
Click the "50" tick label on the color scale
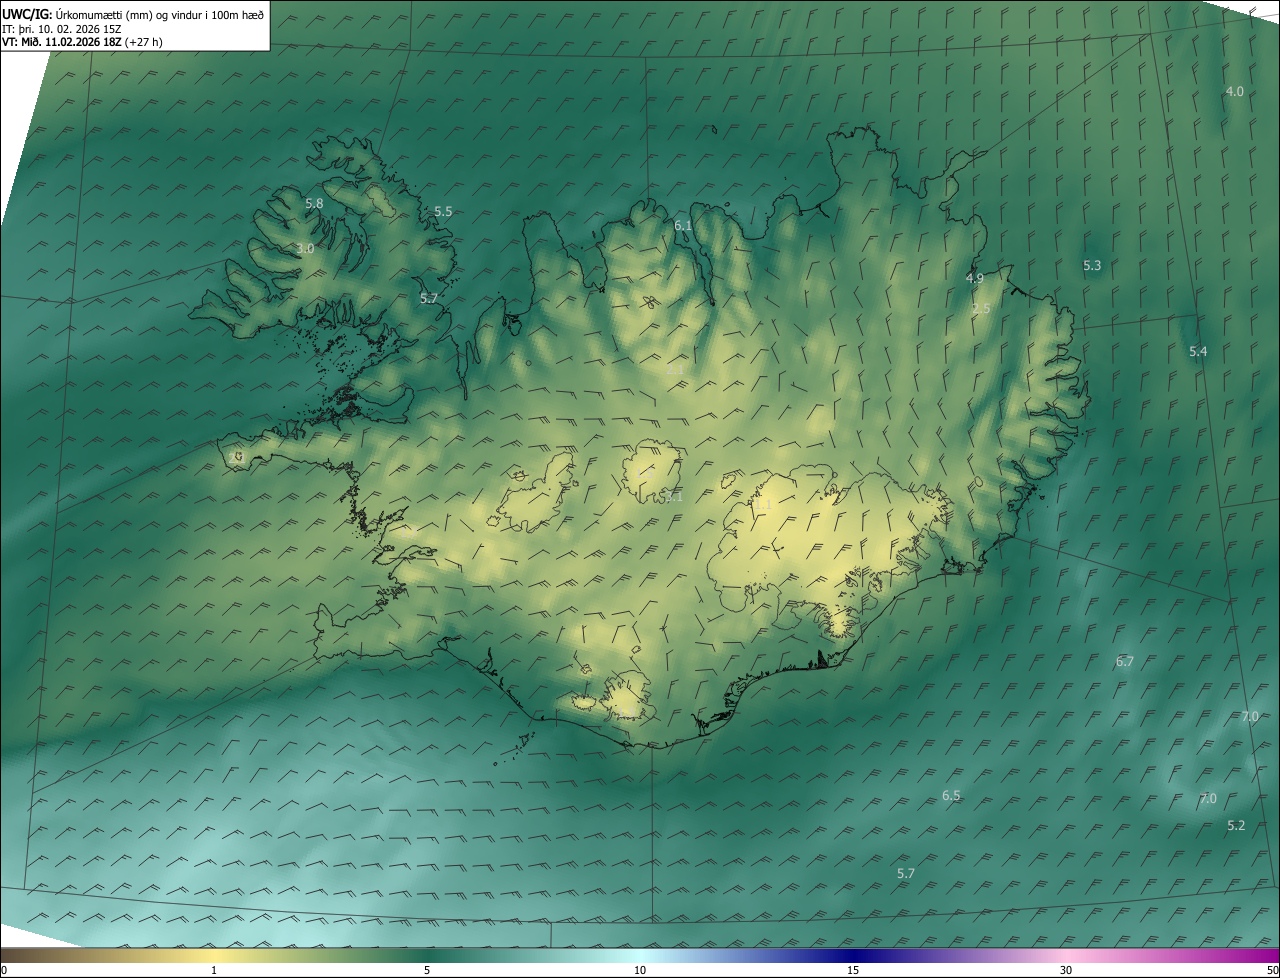click(1272, 970)
